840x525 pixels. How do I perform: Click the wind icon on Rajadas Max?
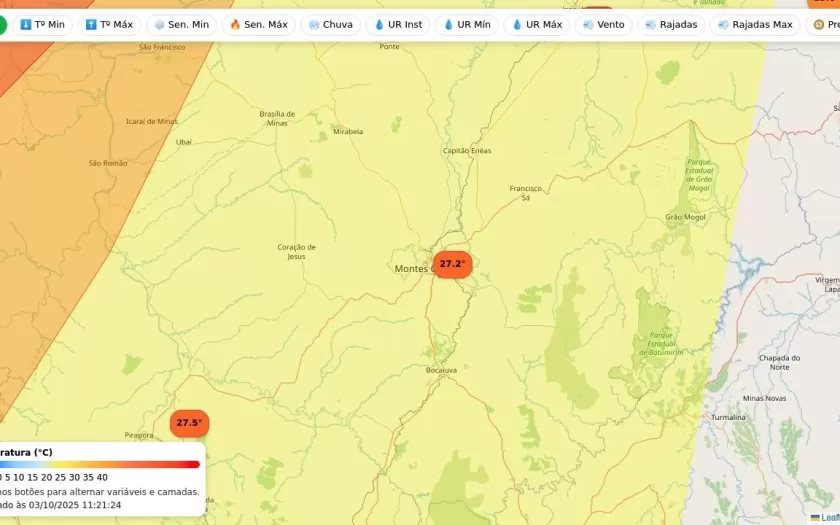[x=723, y=24]
